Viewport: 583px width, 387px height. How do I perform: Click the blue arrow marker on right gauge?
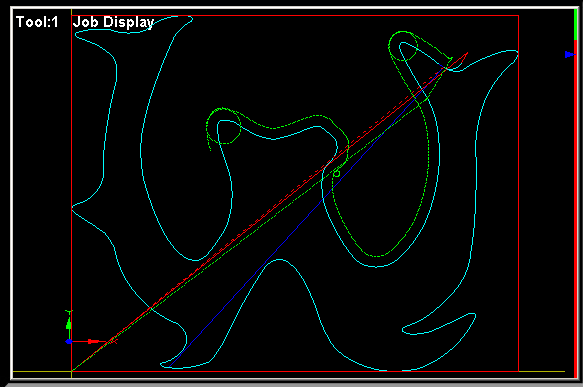pos(570,55)
